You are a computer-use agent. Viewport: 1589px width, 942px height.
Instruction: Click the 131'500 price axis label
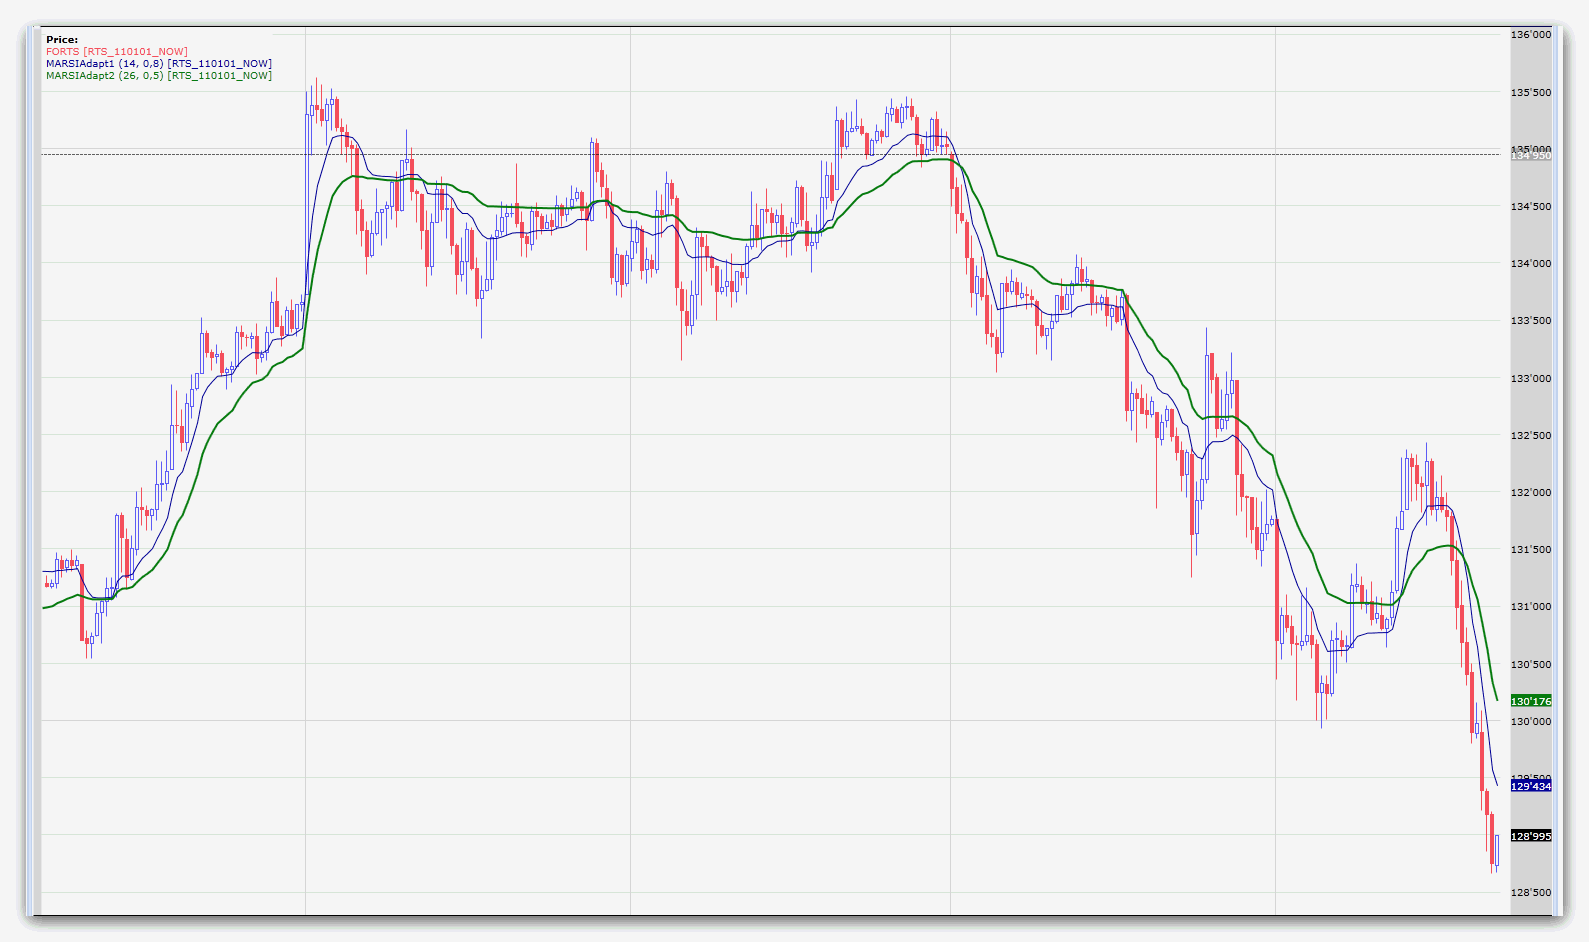[x=1531, y=550]
